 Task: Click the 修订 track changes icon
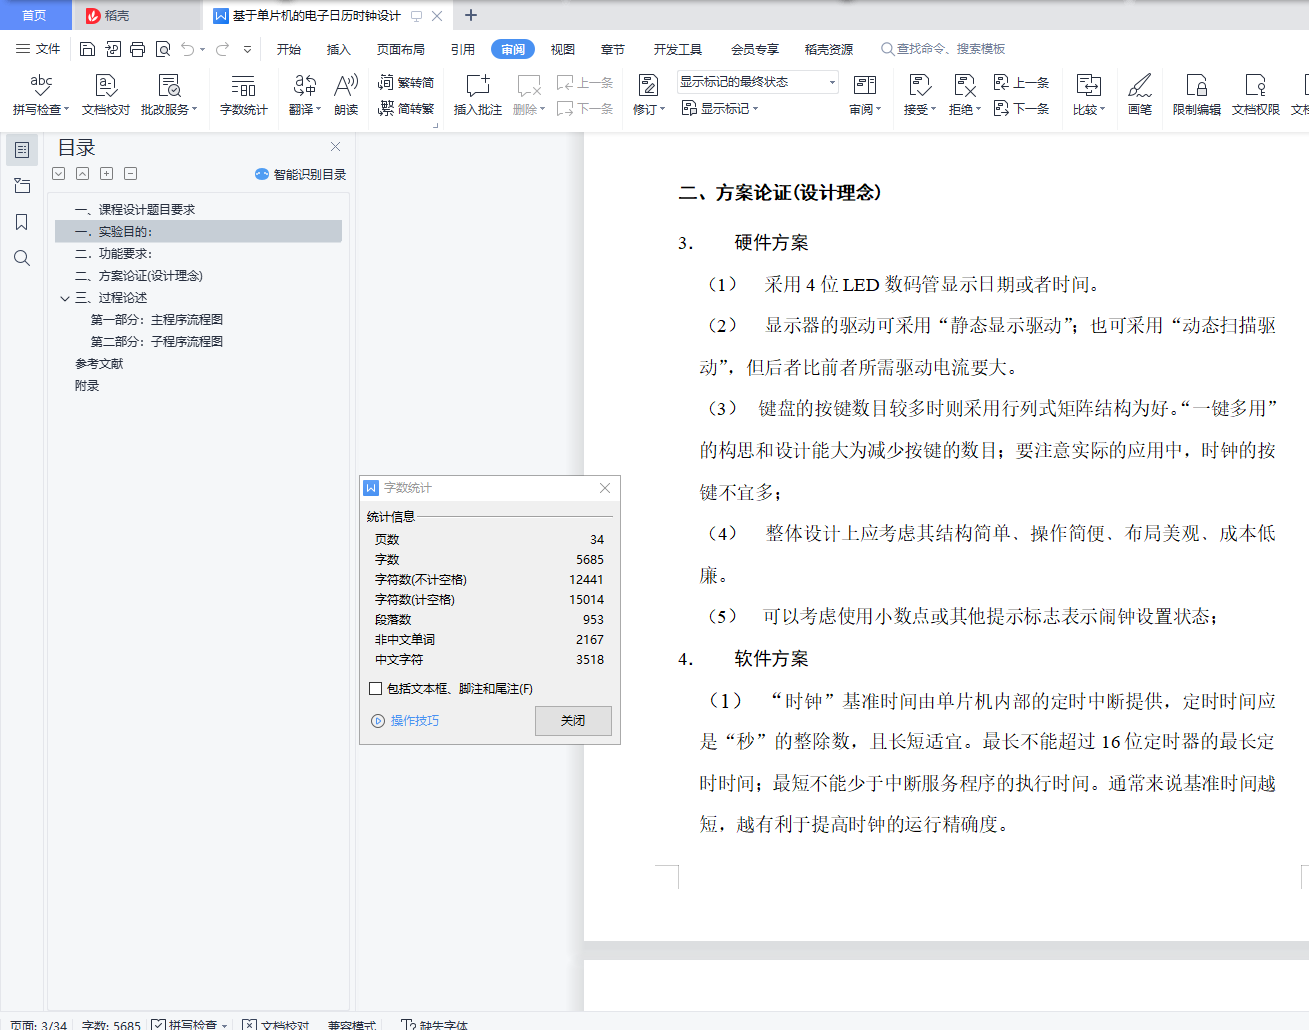tap(648, 86)
